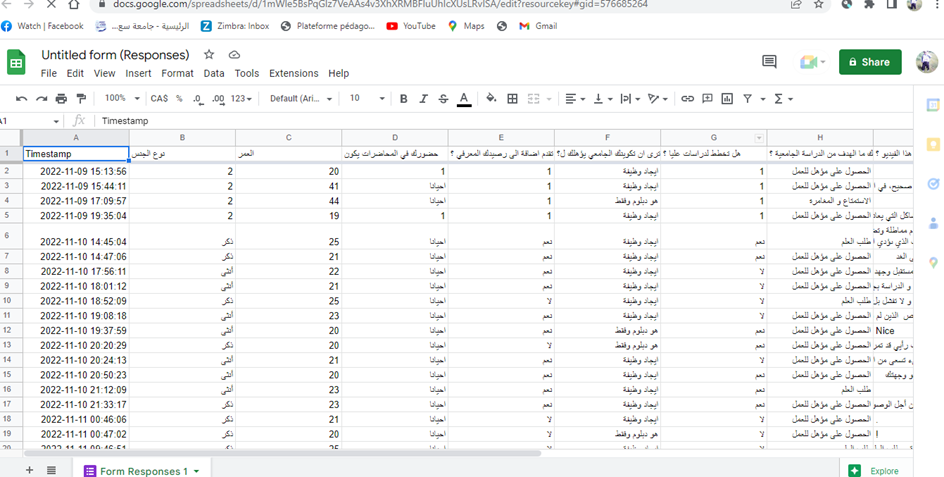Select the paint format tool
Viewport: 944px width, 477px height.
(x=81, y=99)
